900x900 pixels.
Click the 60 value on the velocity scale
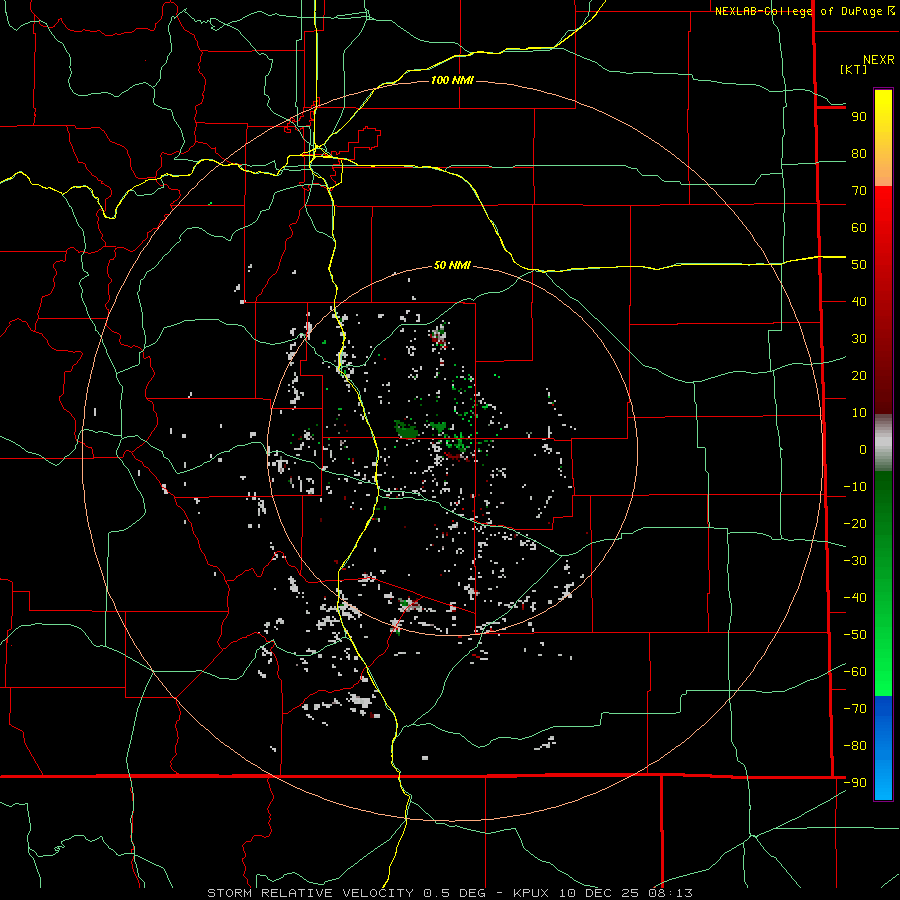(859, 228)
